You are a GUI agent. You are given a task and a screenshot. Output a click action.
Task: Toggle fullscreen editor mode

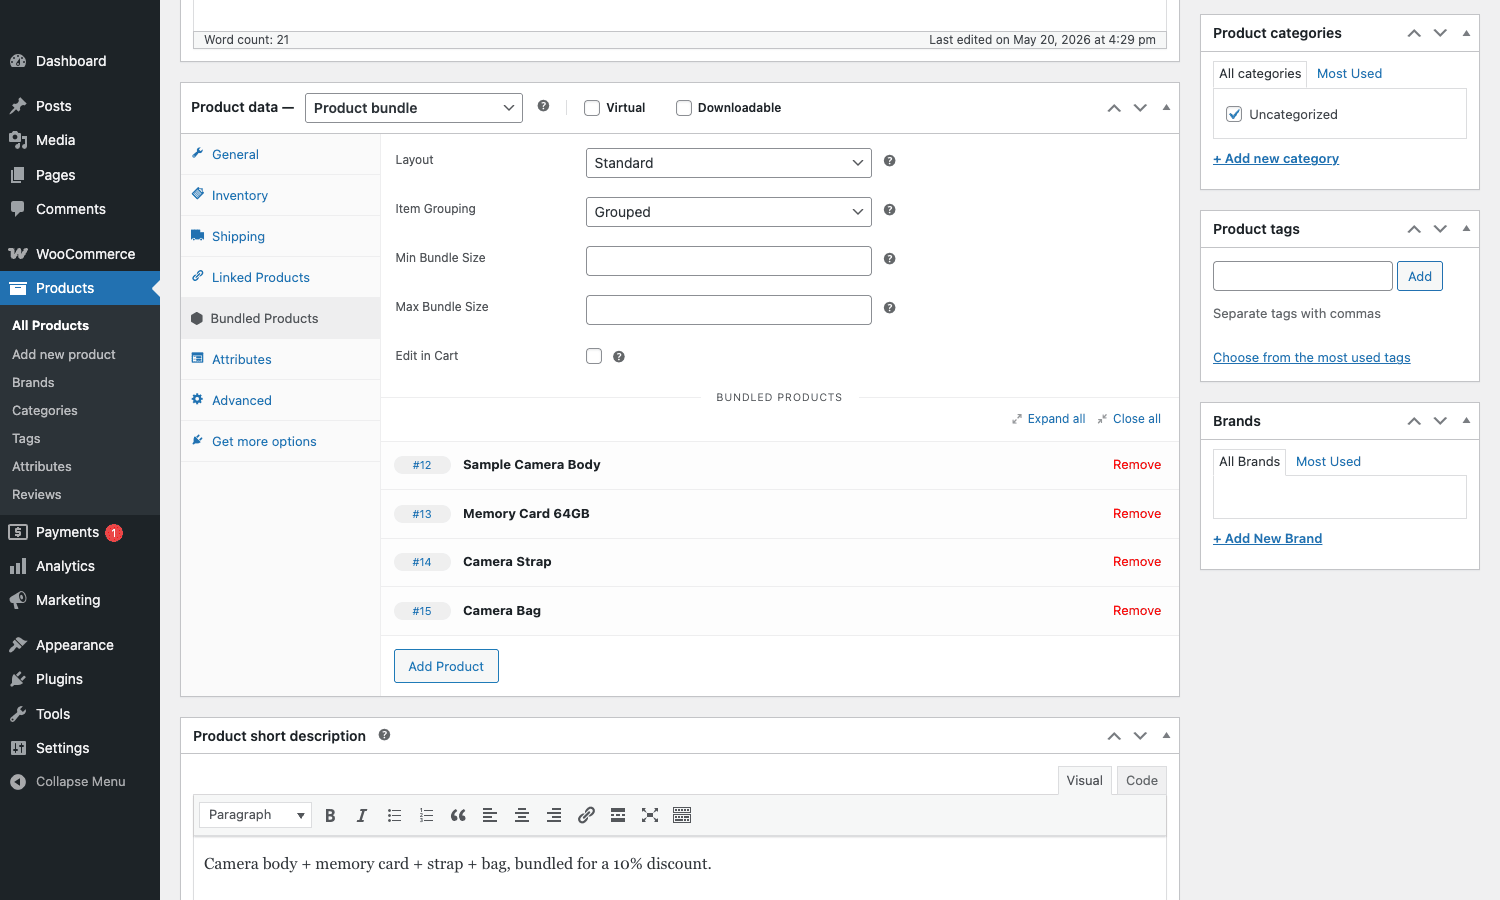coord(650,815)
